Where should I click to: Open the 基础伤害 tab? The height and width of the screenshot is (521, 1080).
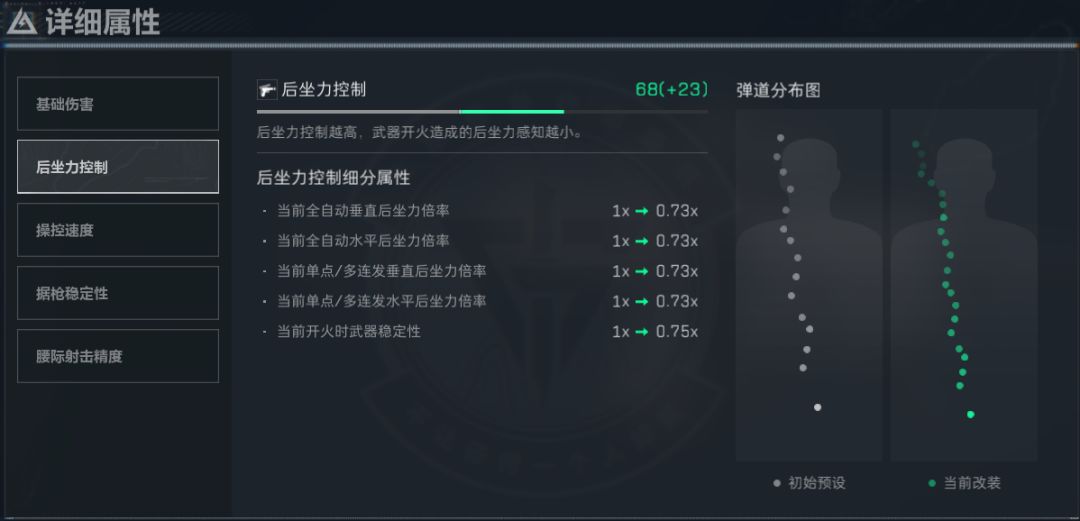(x=118, y=104)
